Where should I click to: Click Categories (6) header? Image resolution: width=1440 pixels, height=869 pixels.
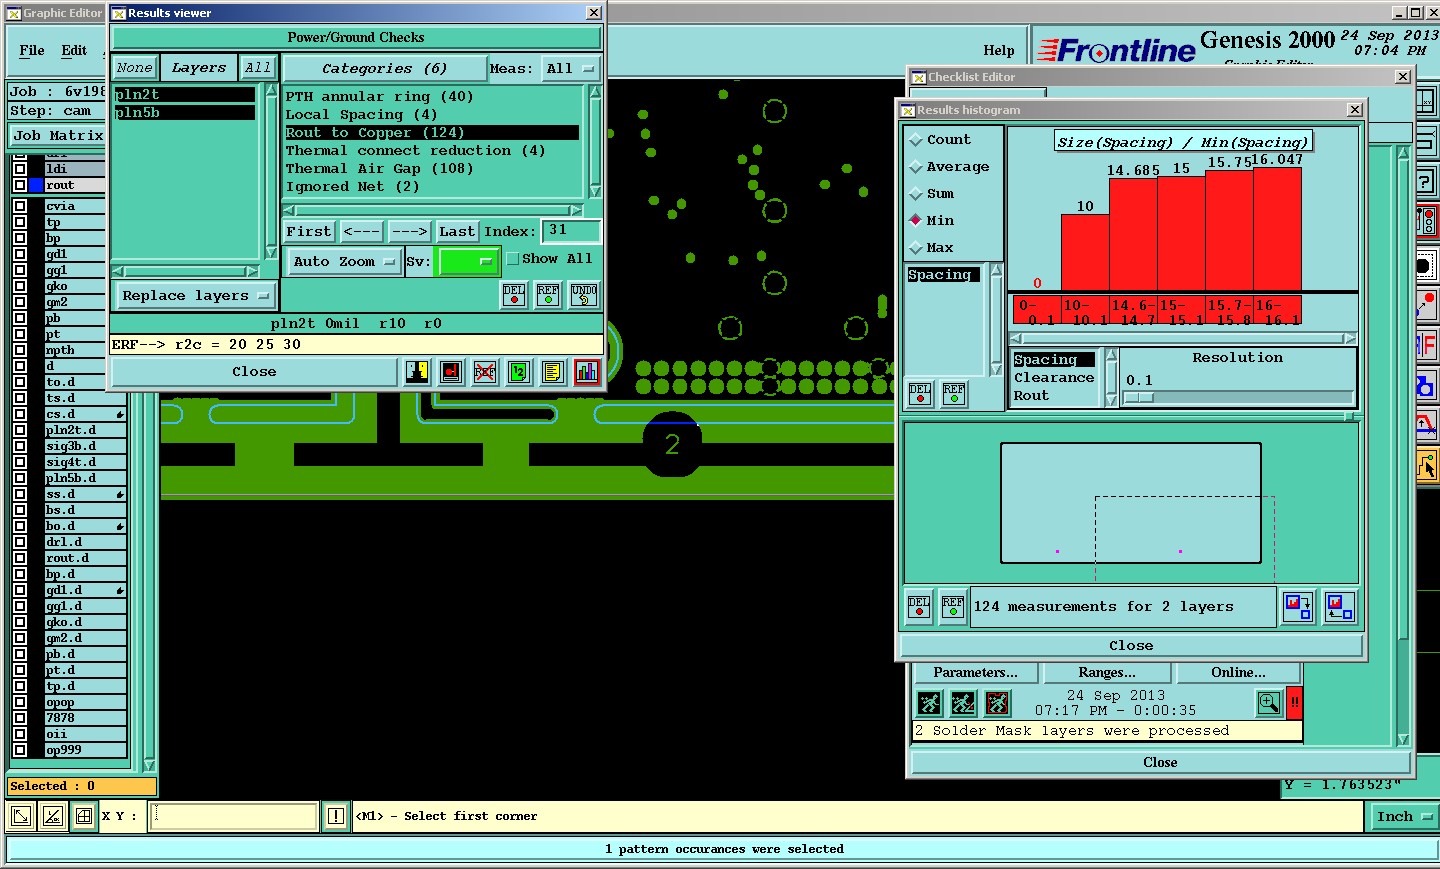tap(384, 69)
